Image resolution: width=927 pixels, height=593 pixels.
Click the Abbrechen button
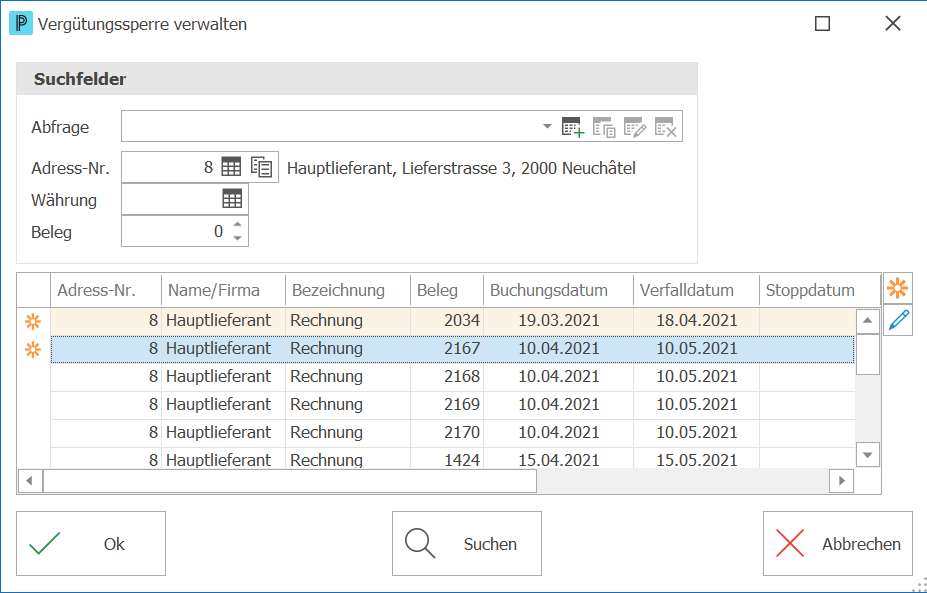[x=838, y=543]
